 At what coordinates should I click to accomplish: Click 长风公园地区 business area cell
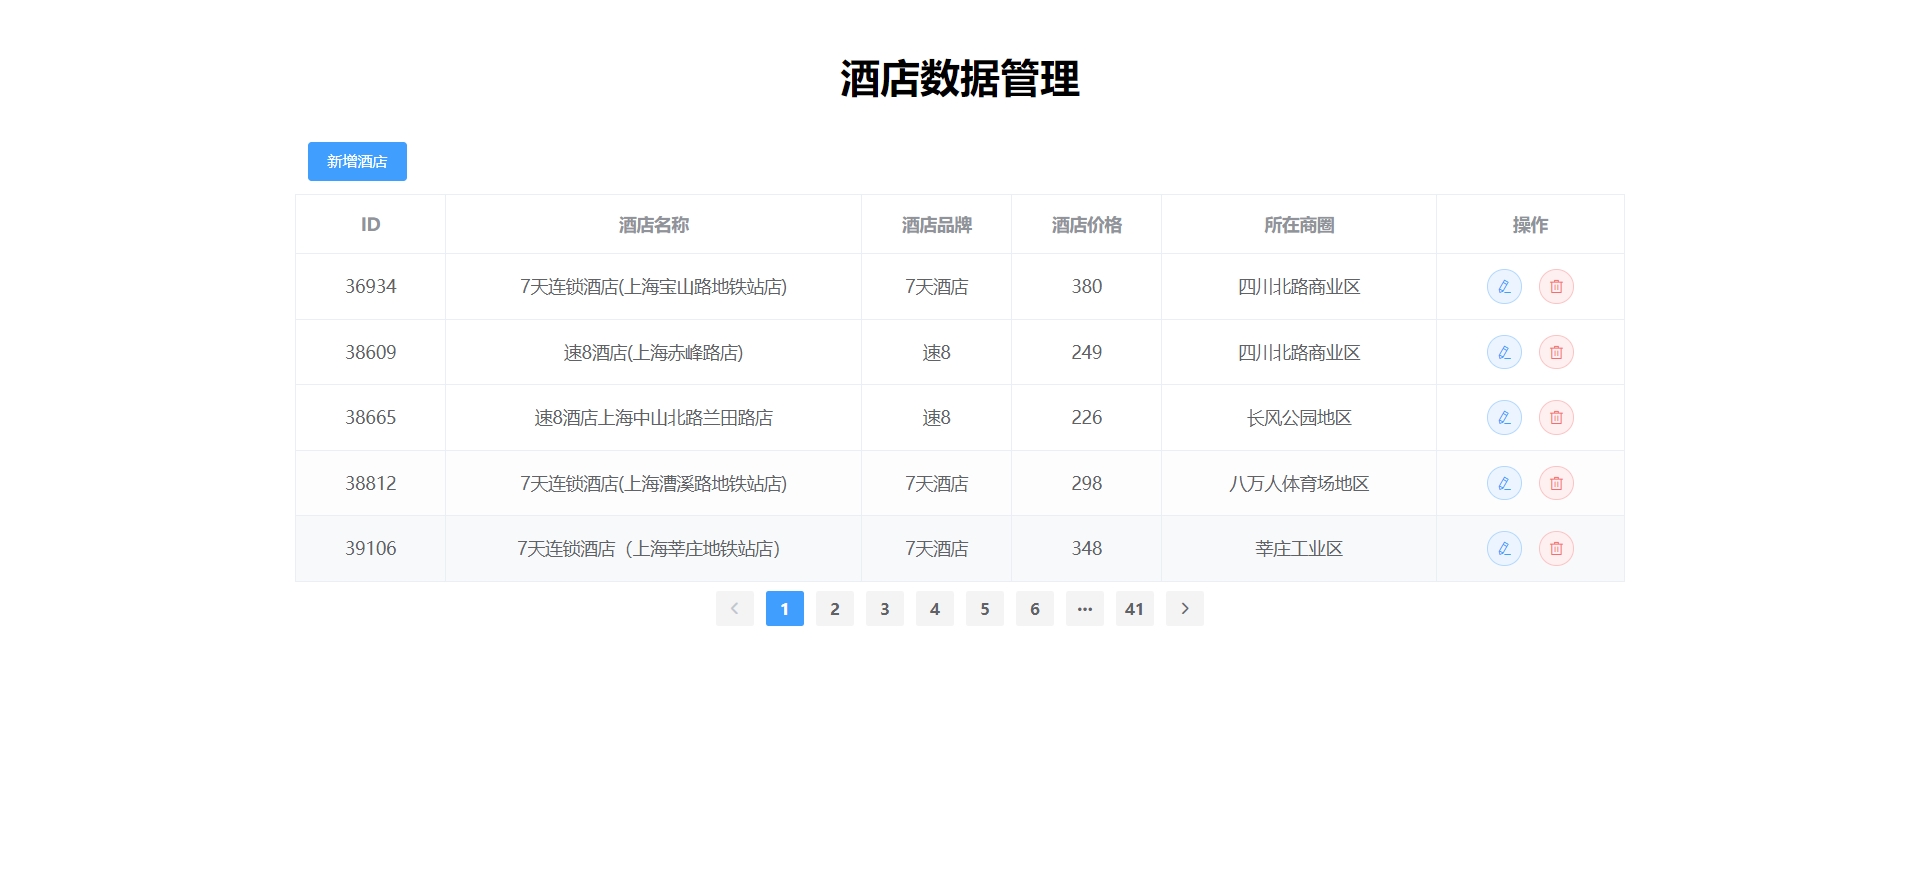click(1299, 418)
